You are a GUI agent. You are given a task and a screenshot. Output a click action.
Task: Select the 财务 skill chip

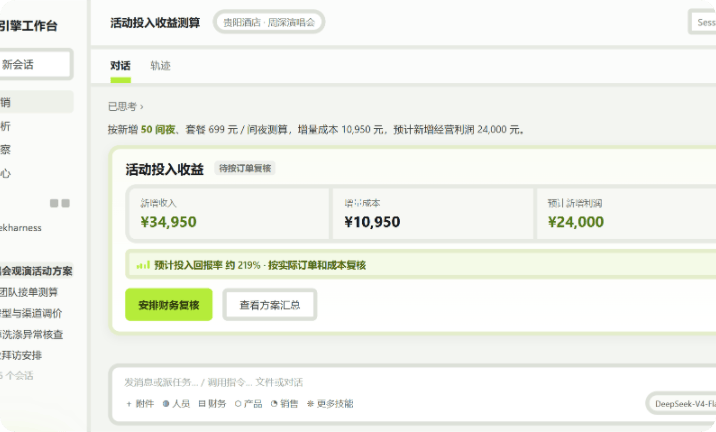click(212, 404)
